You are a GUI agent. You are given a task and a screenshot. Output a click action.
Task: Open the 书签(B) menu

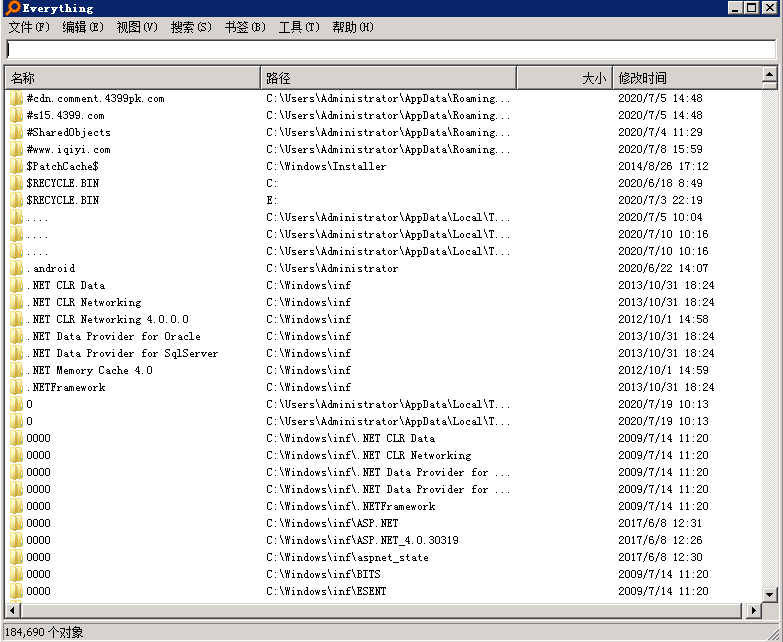(245, 27)
